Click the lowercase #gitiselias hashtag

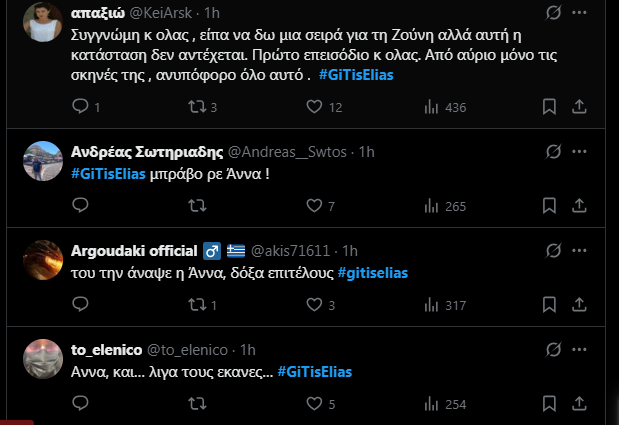372,272
